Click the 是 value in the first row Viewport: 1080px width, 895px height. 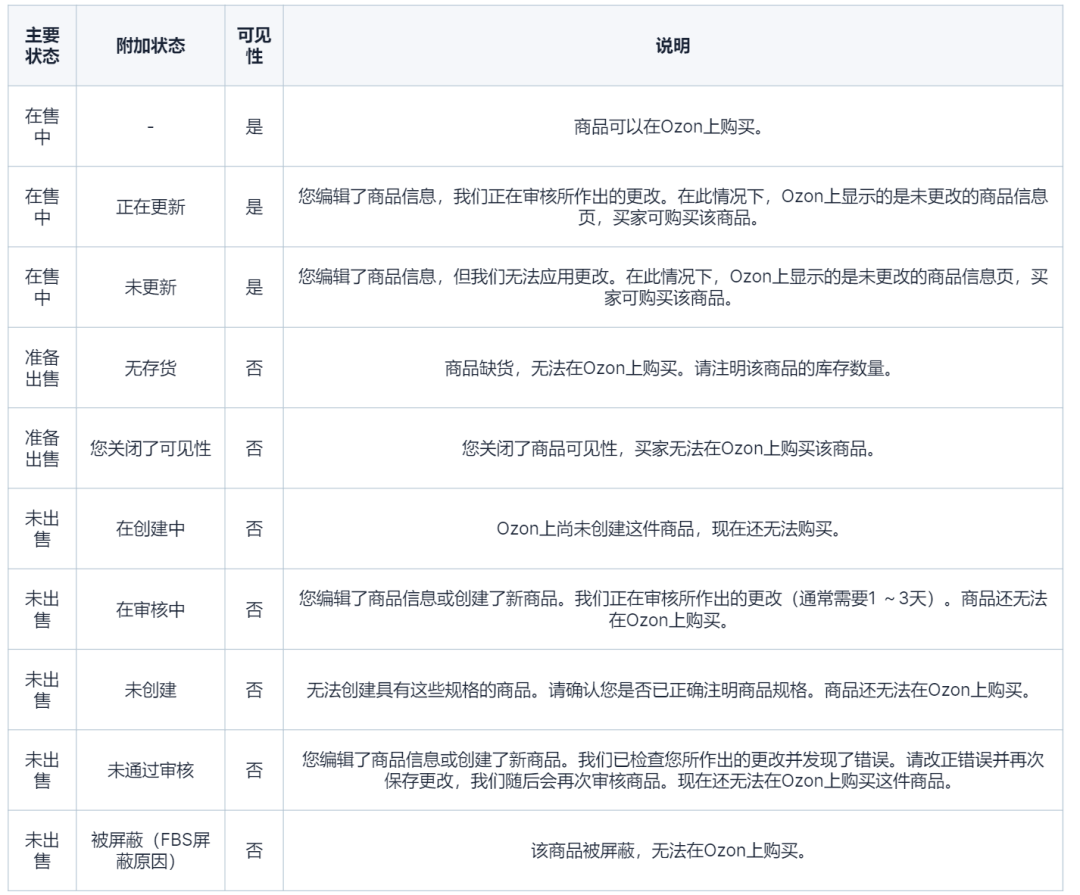point(253,127)
